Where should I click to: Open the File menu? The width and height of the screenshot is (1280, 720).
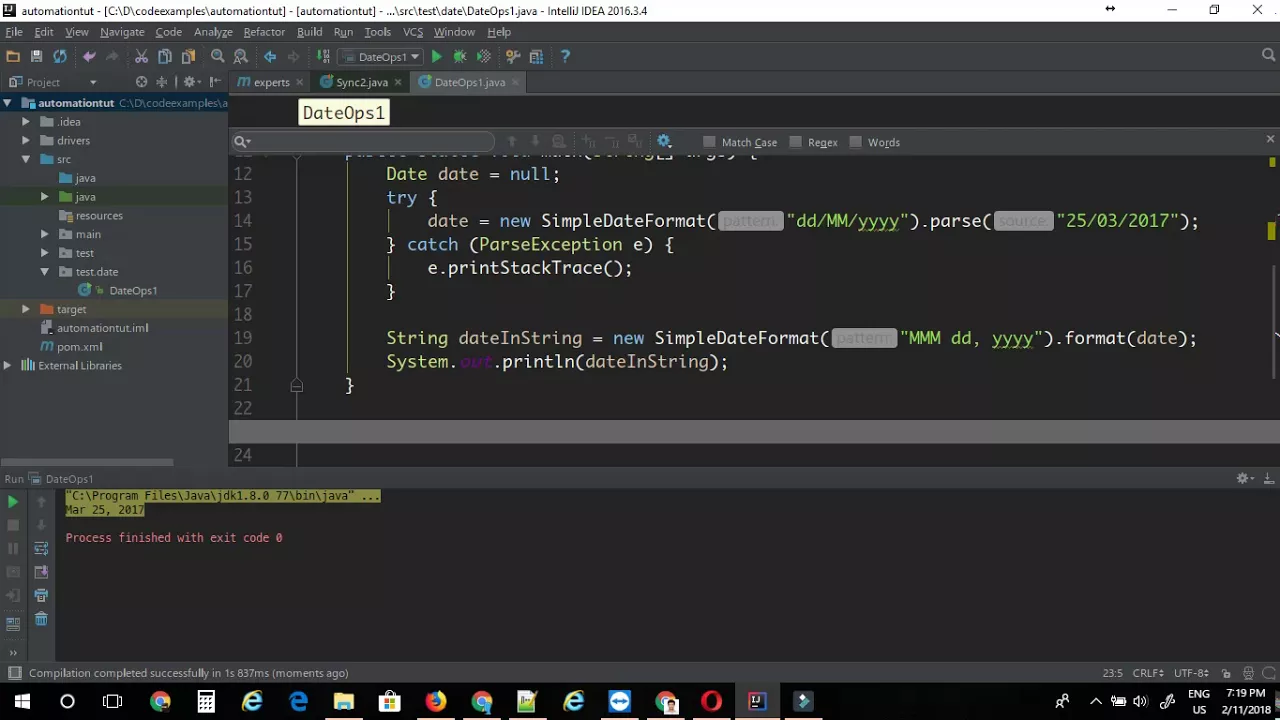[x=14, y=32]
